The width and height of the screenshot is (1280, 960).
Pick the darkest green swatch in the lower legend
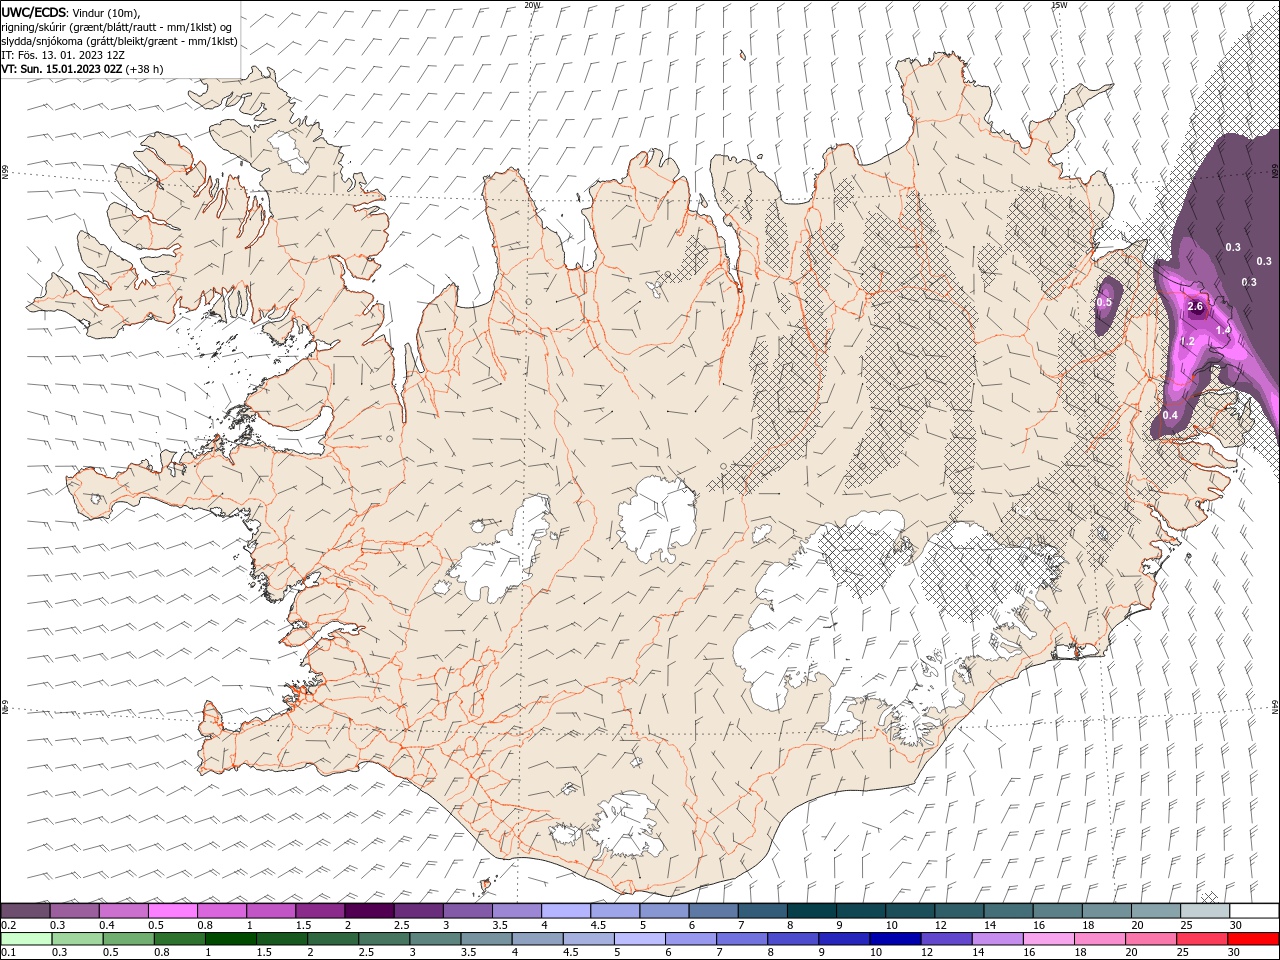(231, 938)
